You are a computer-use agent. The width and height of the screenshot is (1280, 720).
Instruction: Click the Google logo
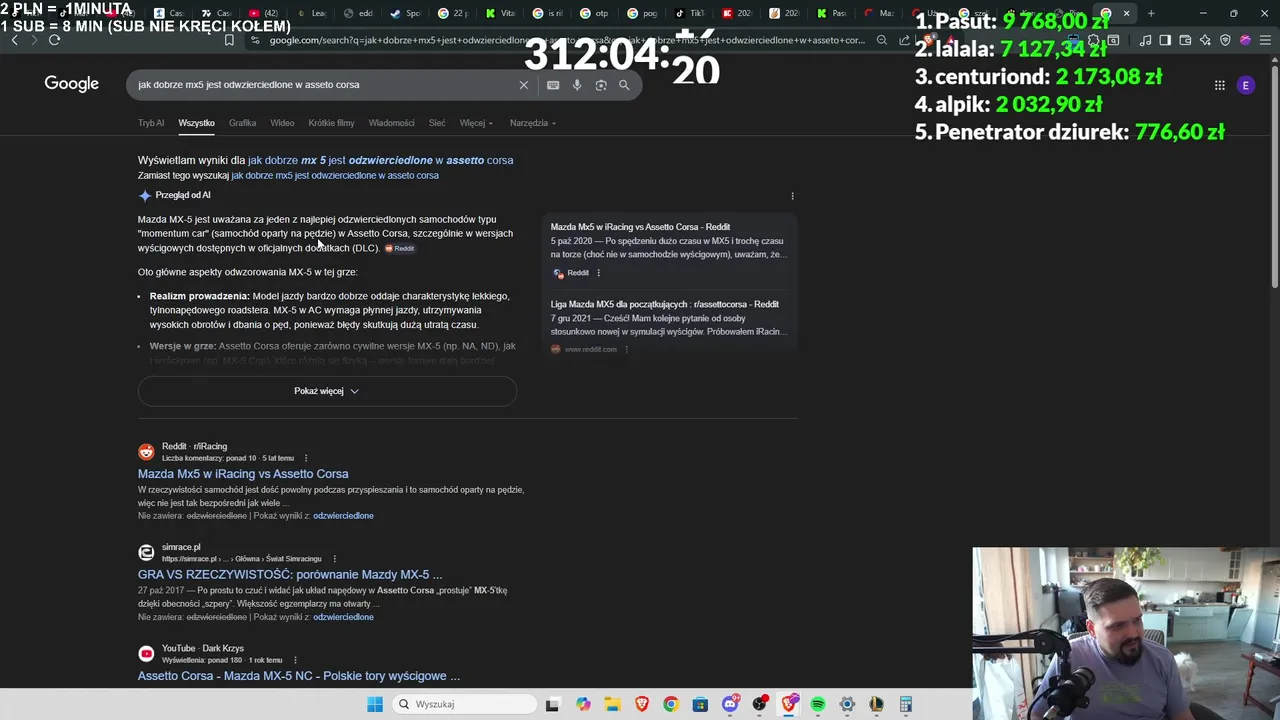pos(72,84)
